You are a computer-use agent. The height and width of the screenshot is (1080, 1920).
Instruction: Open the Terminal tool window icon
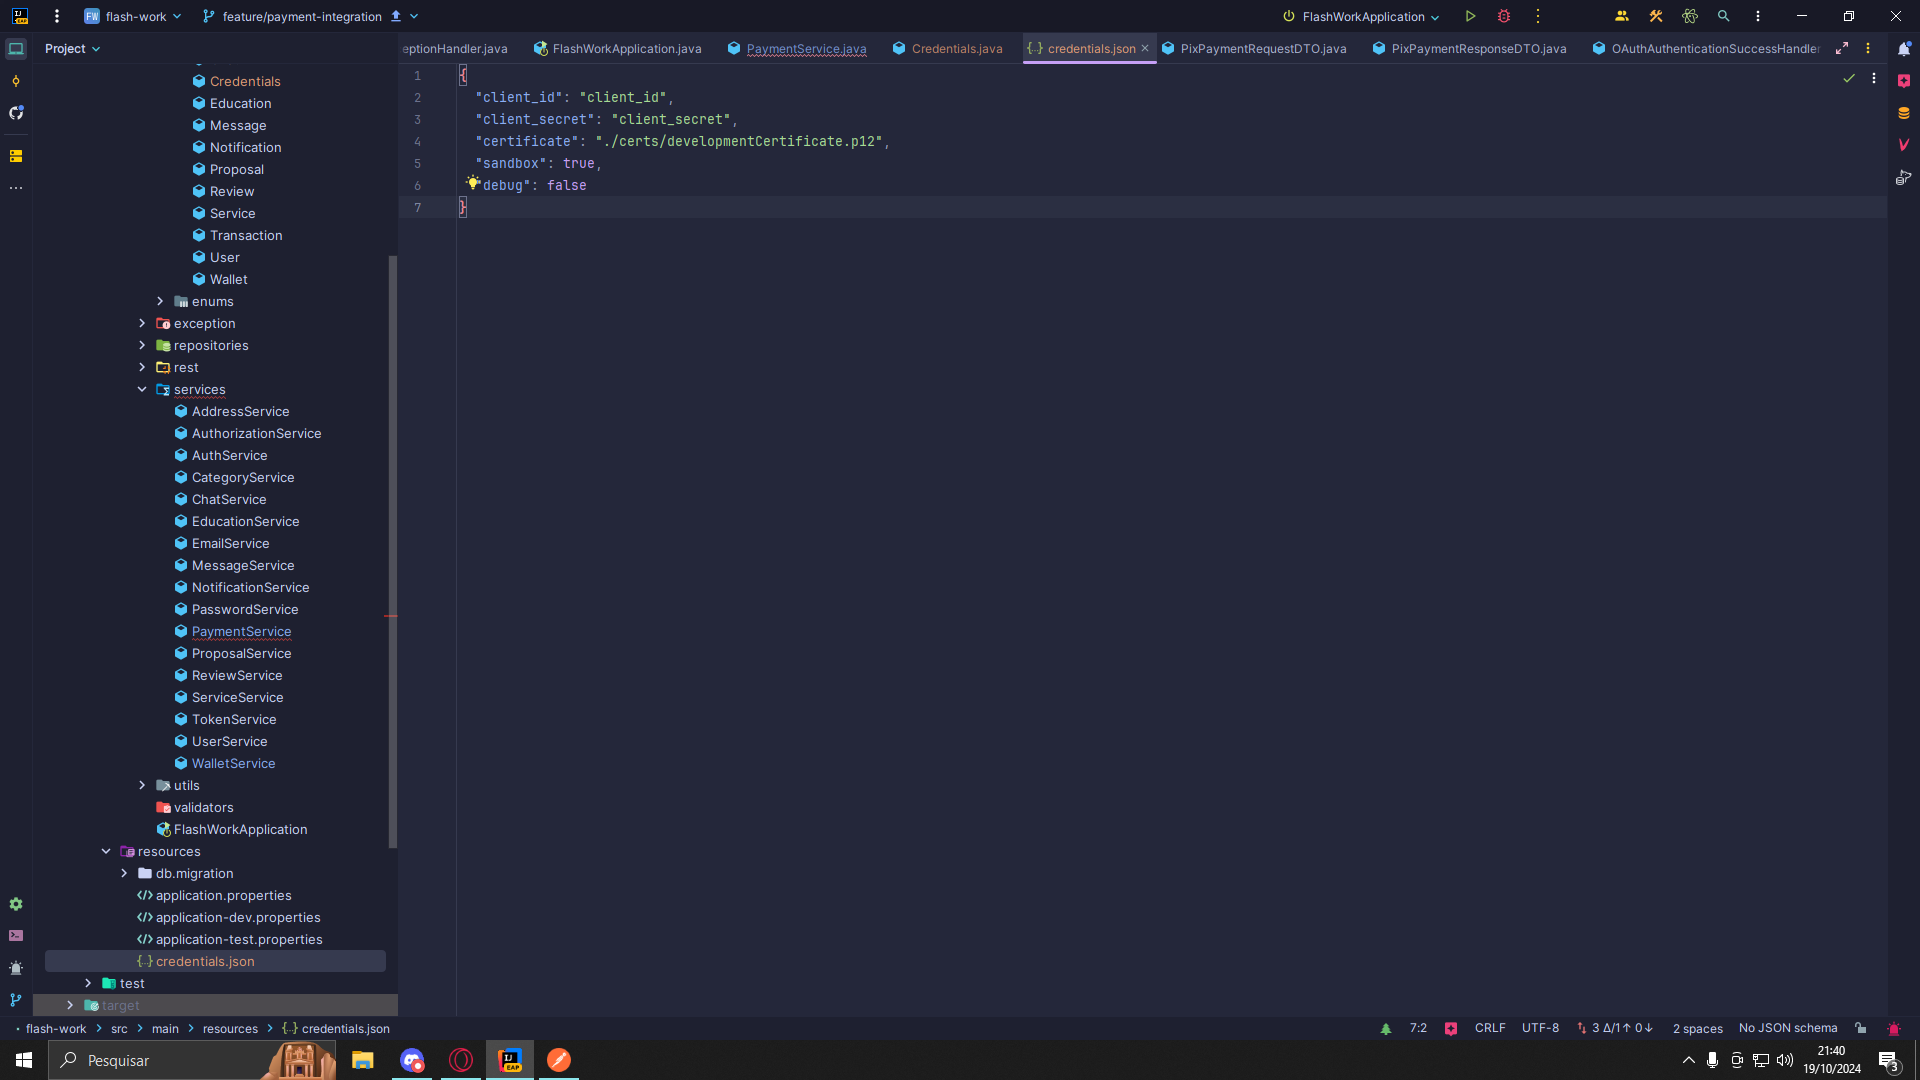point(16,936)
